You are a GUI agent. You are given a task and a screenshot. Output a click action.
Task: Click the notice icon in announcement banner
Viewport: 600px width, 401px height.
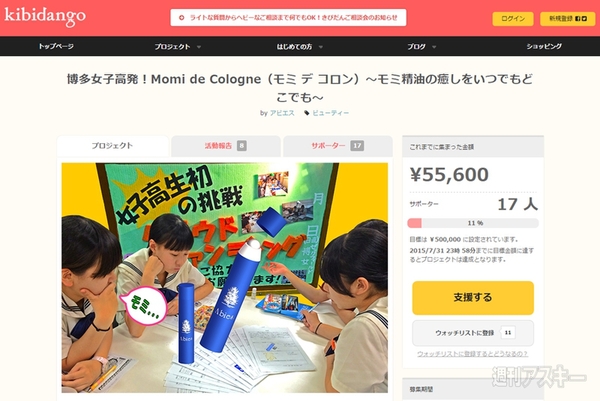pos(182,18)
